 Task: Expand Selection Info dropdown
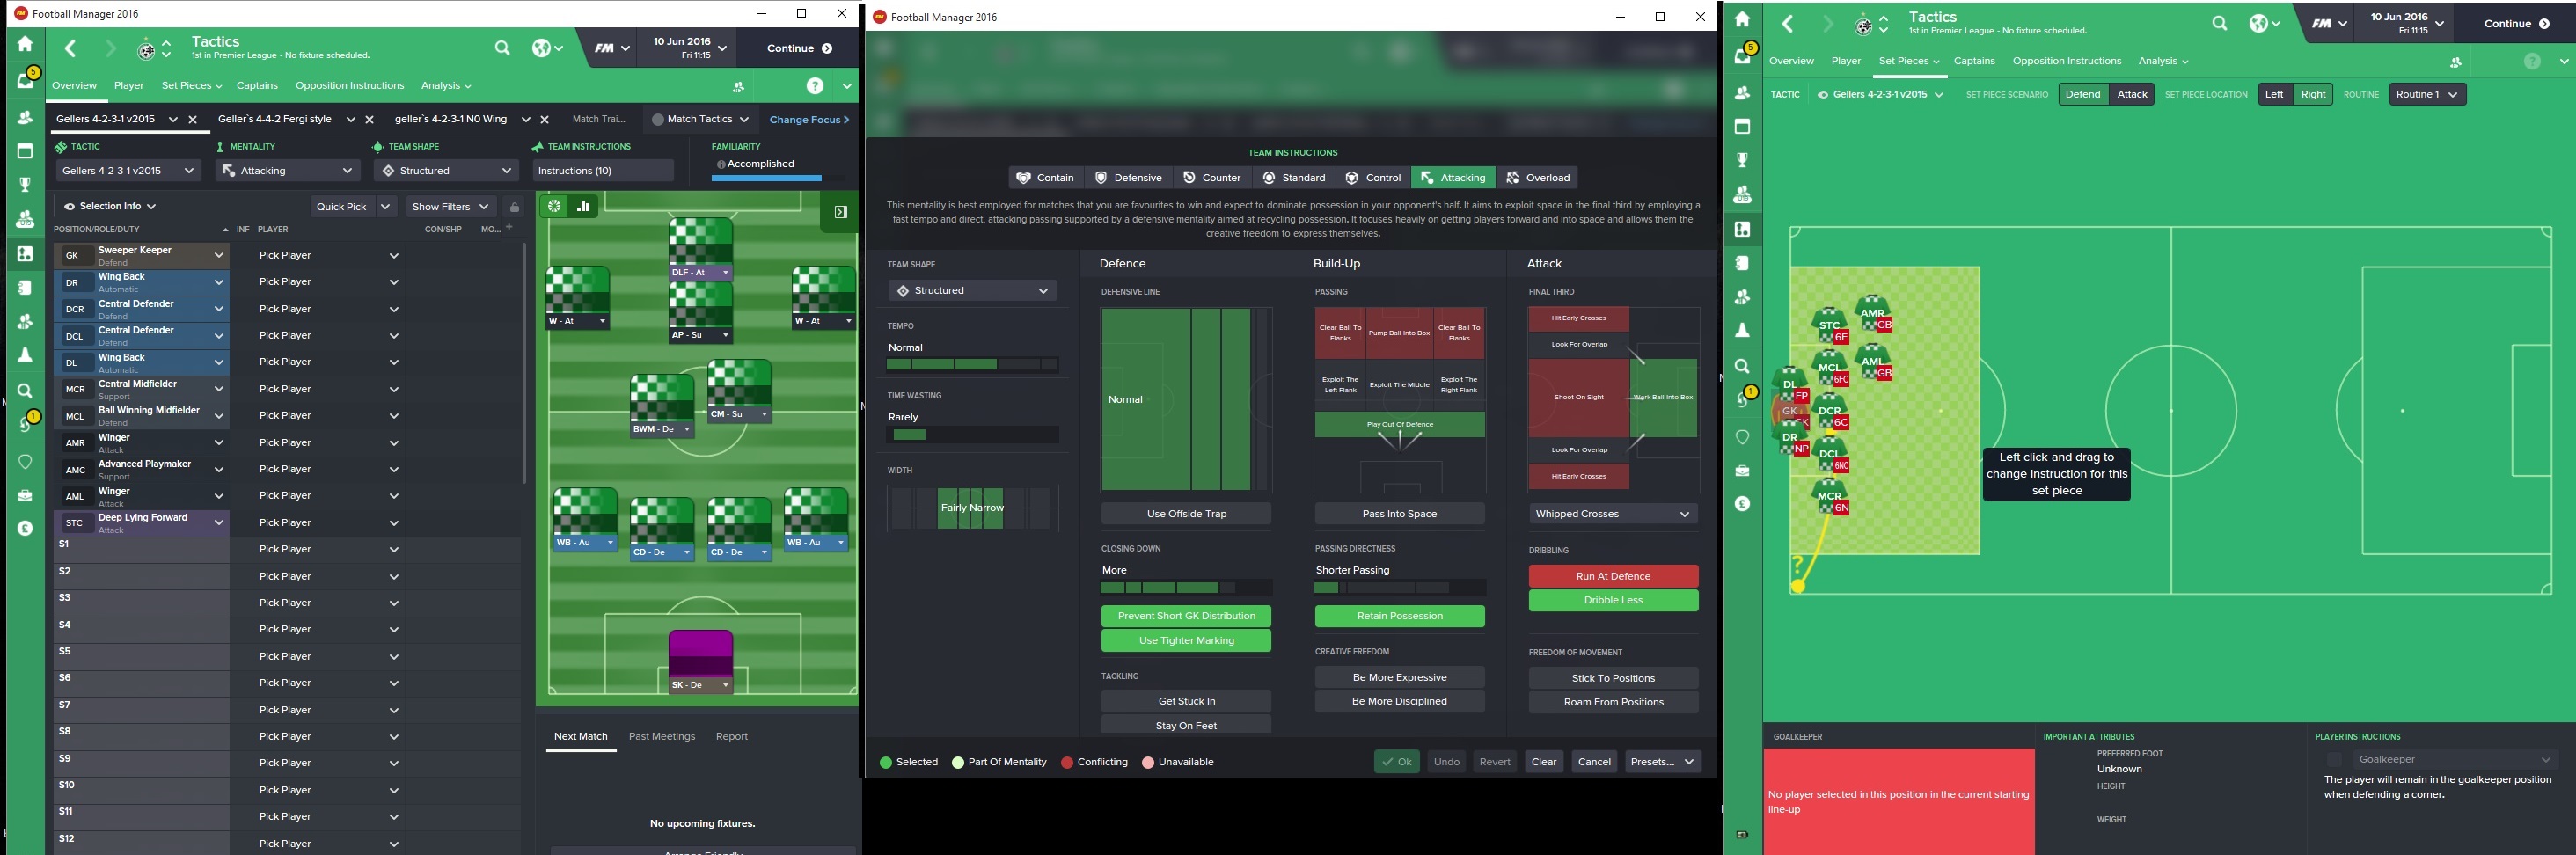coord(110,207)
